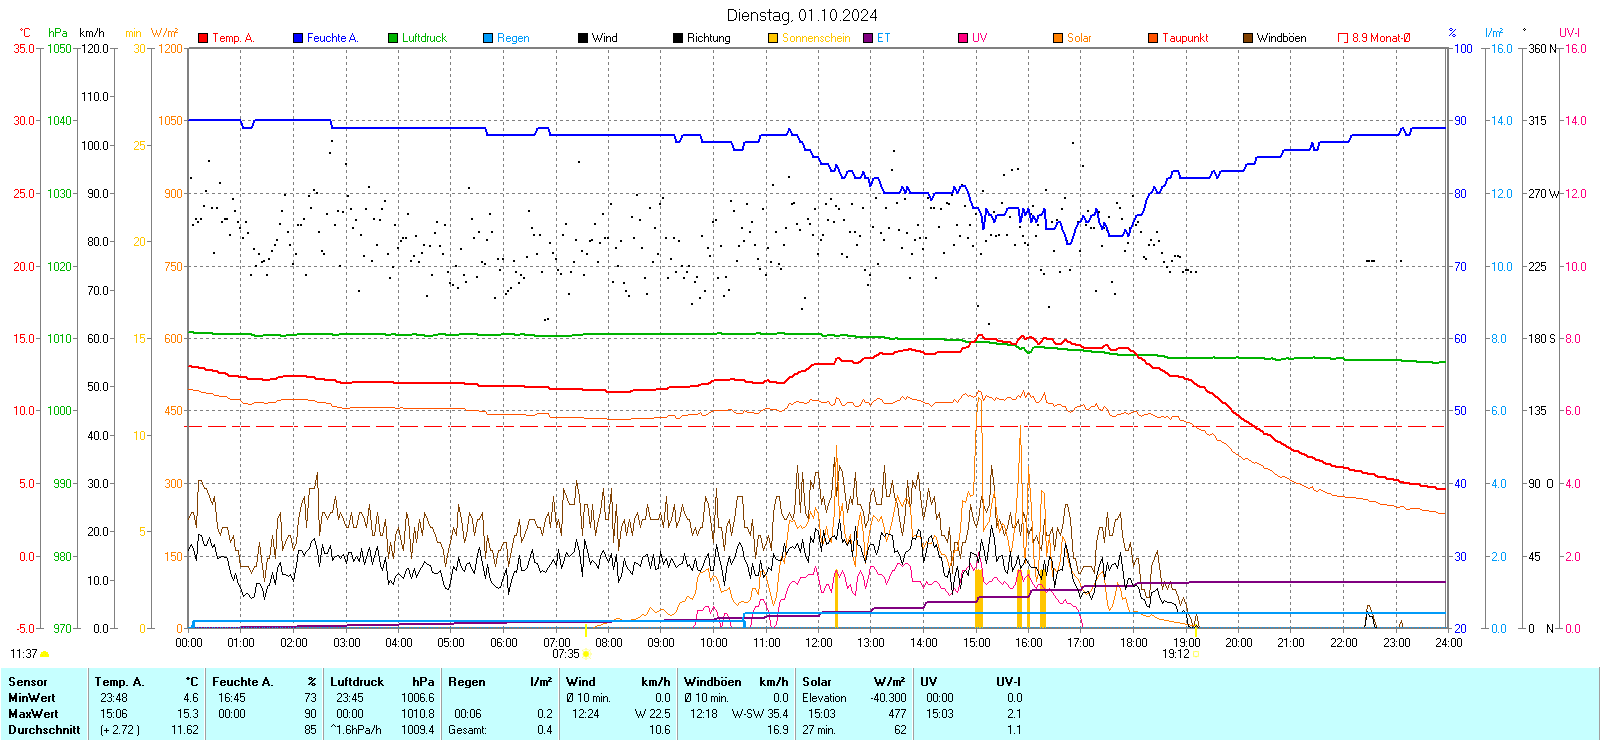Click the green Luftdruck legend marker

[393, 38]
